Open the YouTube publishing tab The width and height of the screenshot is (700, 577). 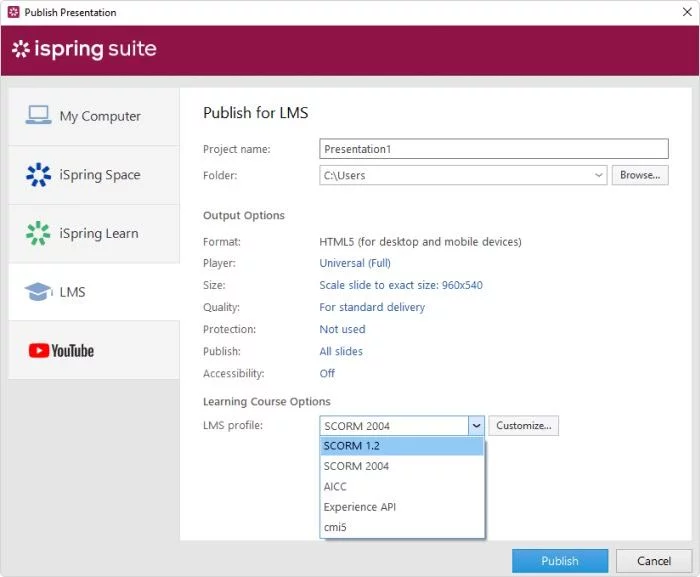coord(94,351)
